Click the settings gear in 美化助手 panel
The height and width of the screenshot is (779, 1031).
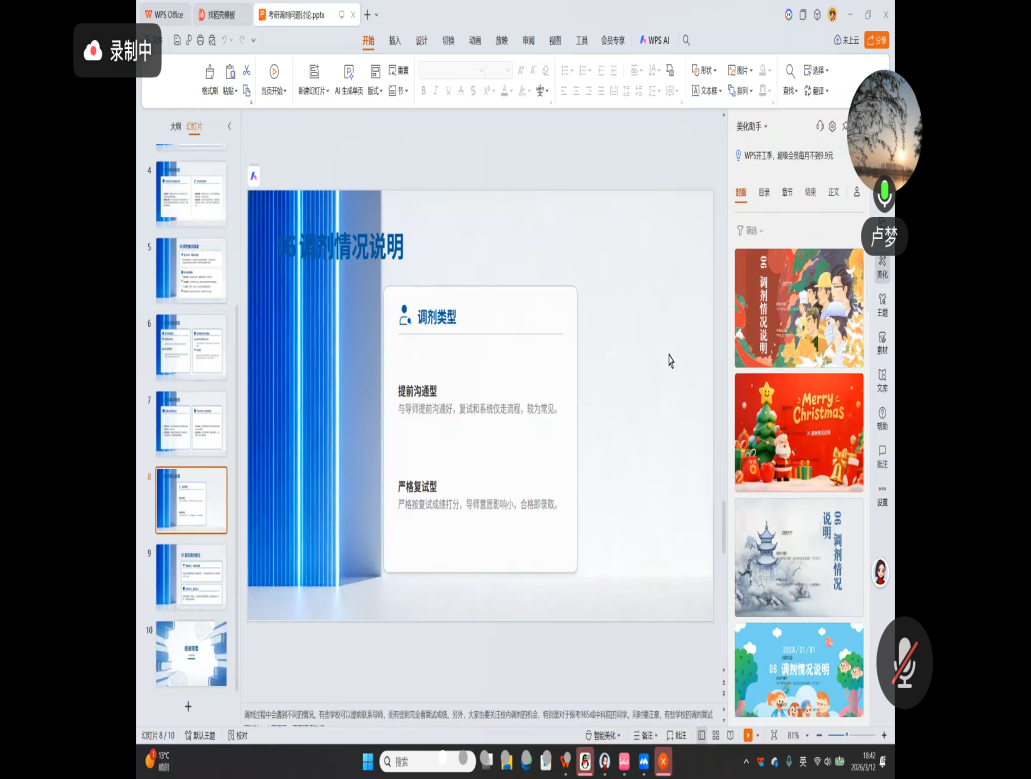832,127
